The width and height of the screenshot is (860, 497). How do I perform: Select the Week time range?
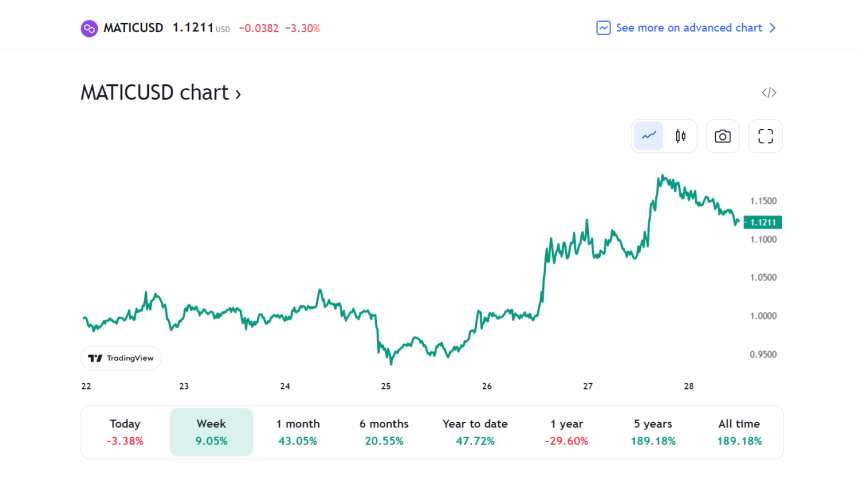[211, 432]
